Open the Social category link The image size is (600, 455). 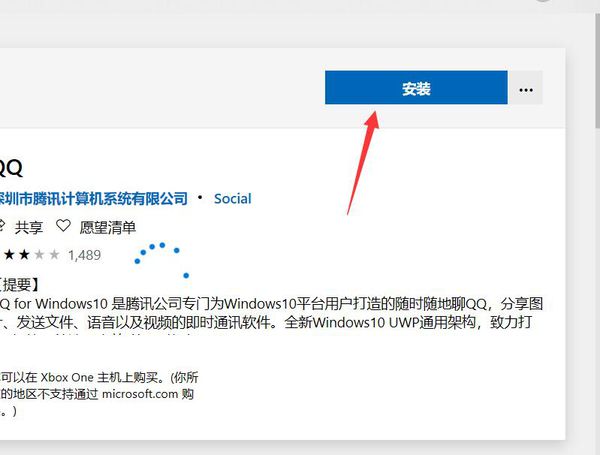(232, 199)
